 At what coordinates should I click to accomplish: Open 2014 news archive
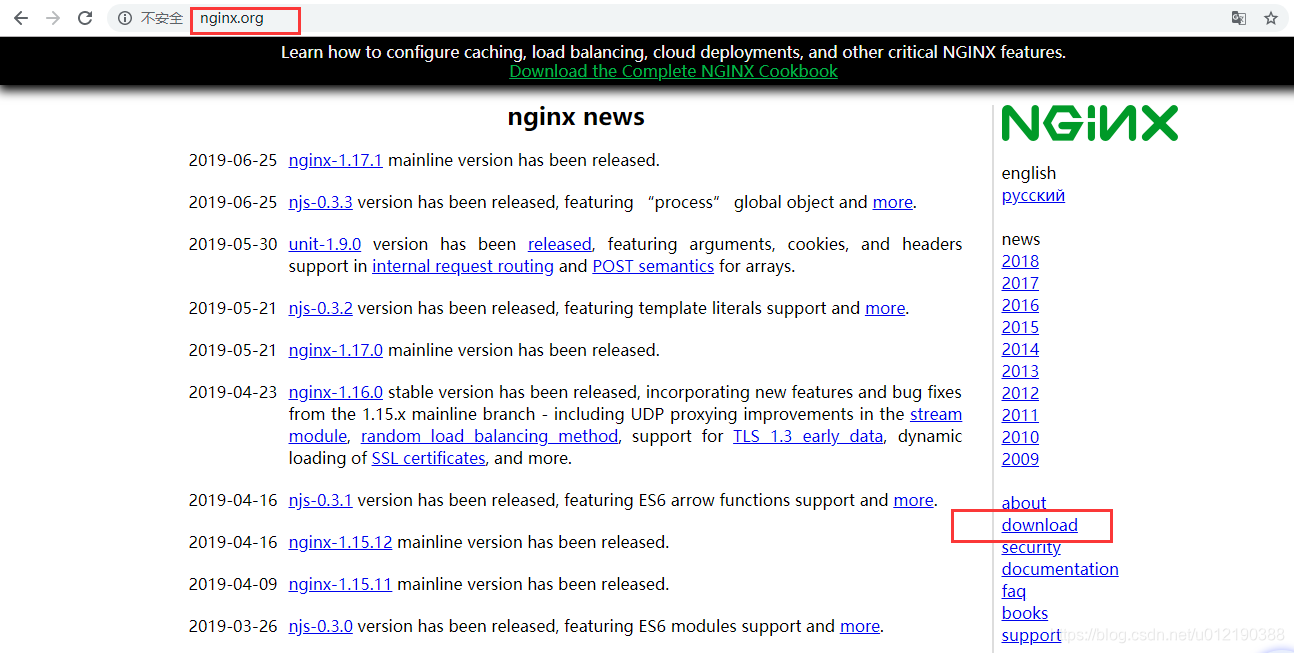click(x=1020, y=349)
